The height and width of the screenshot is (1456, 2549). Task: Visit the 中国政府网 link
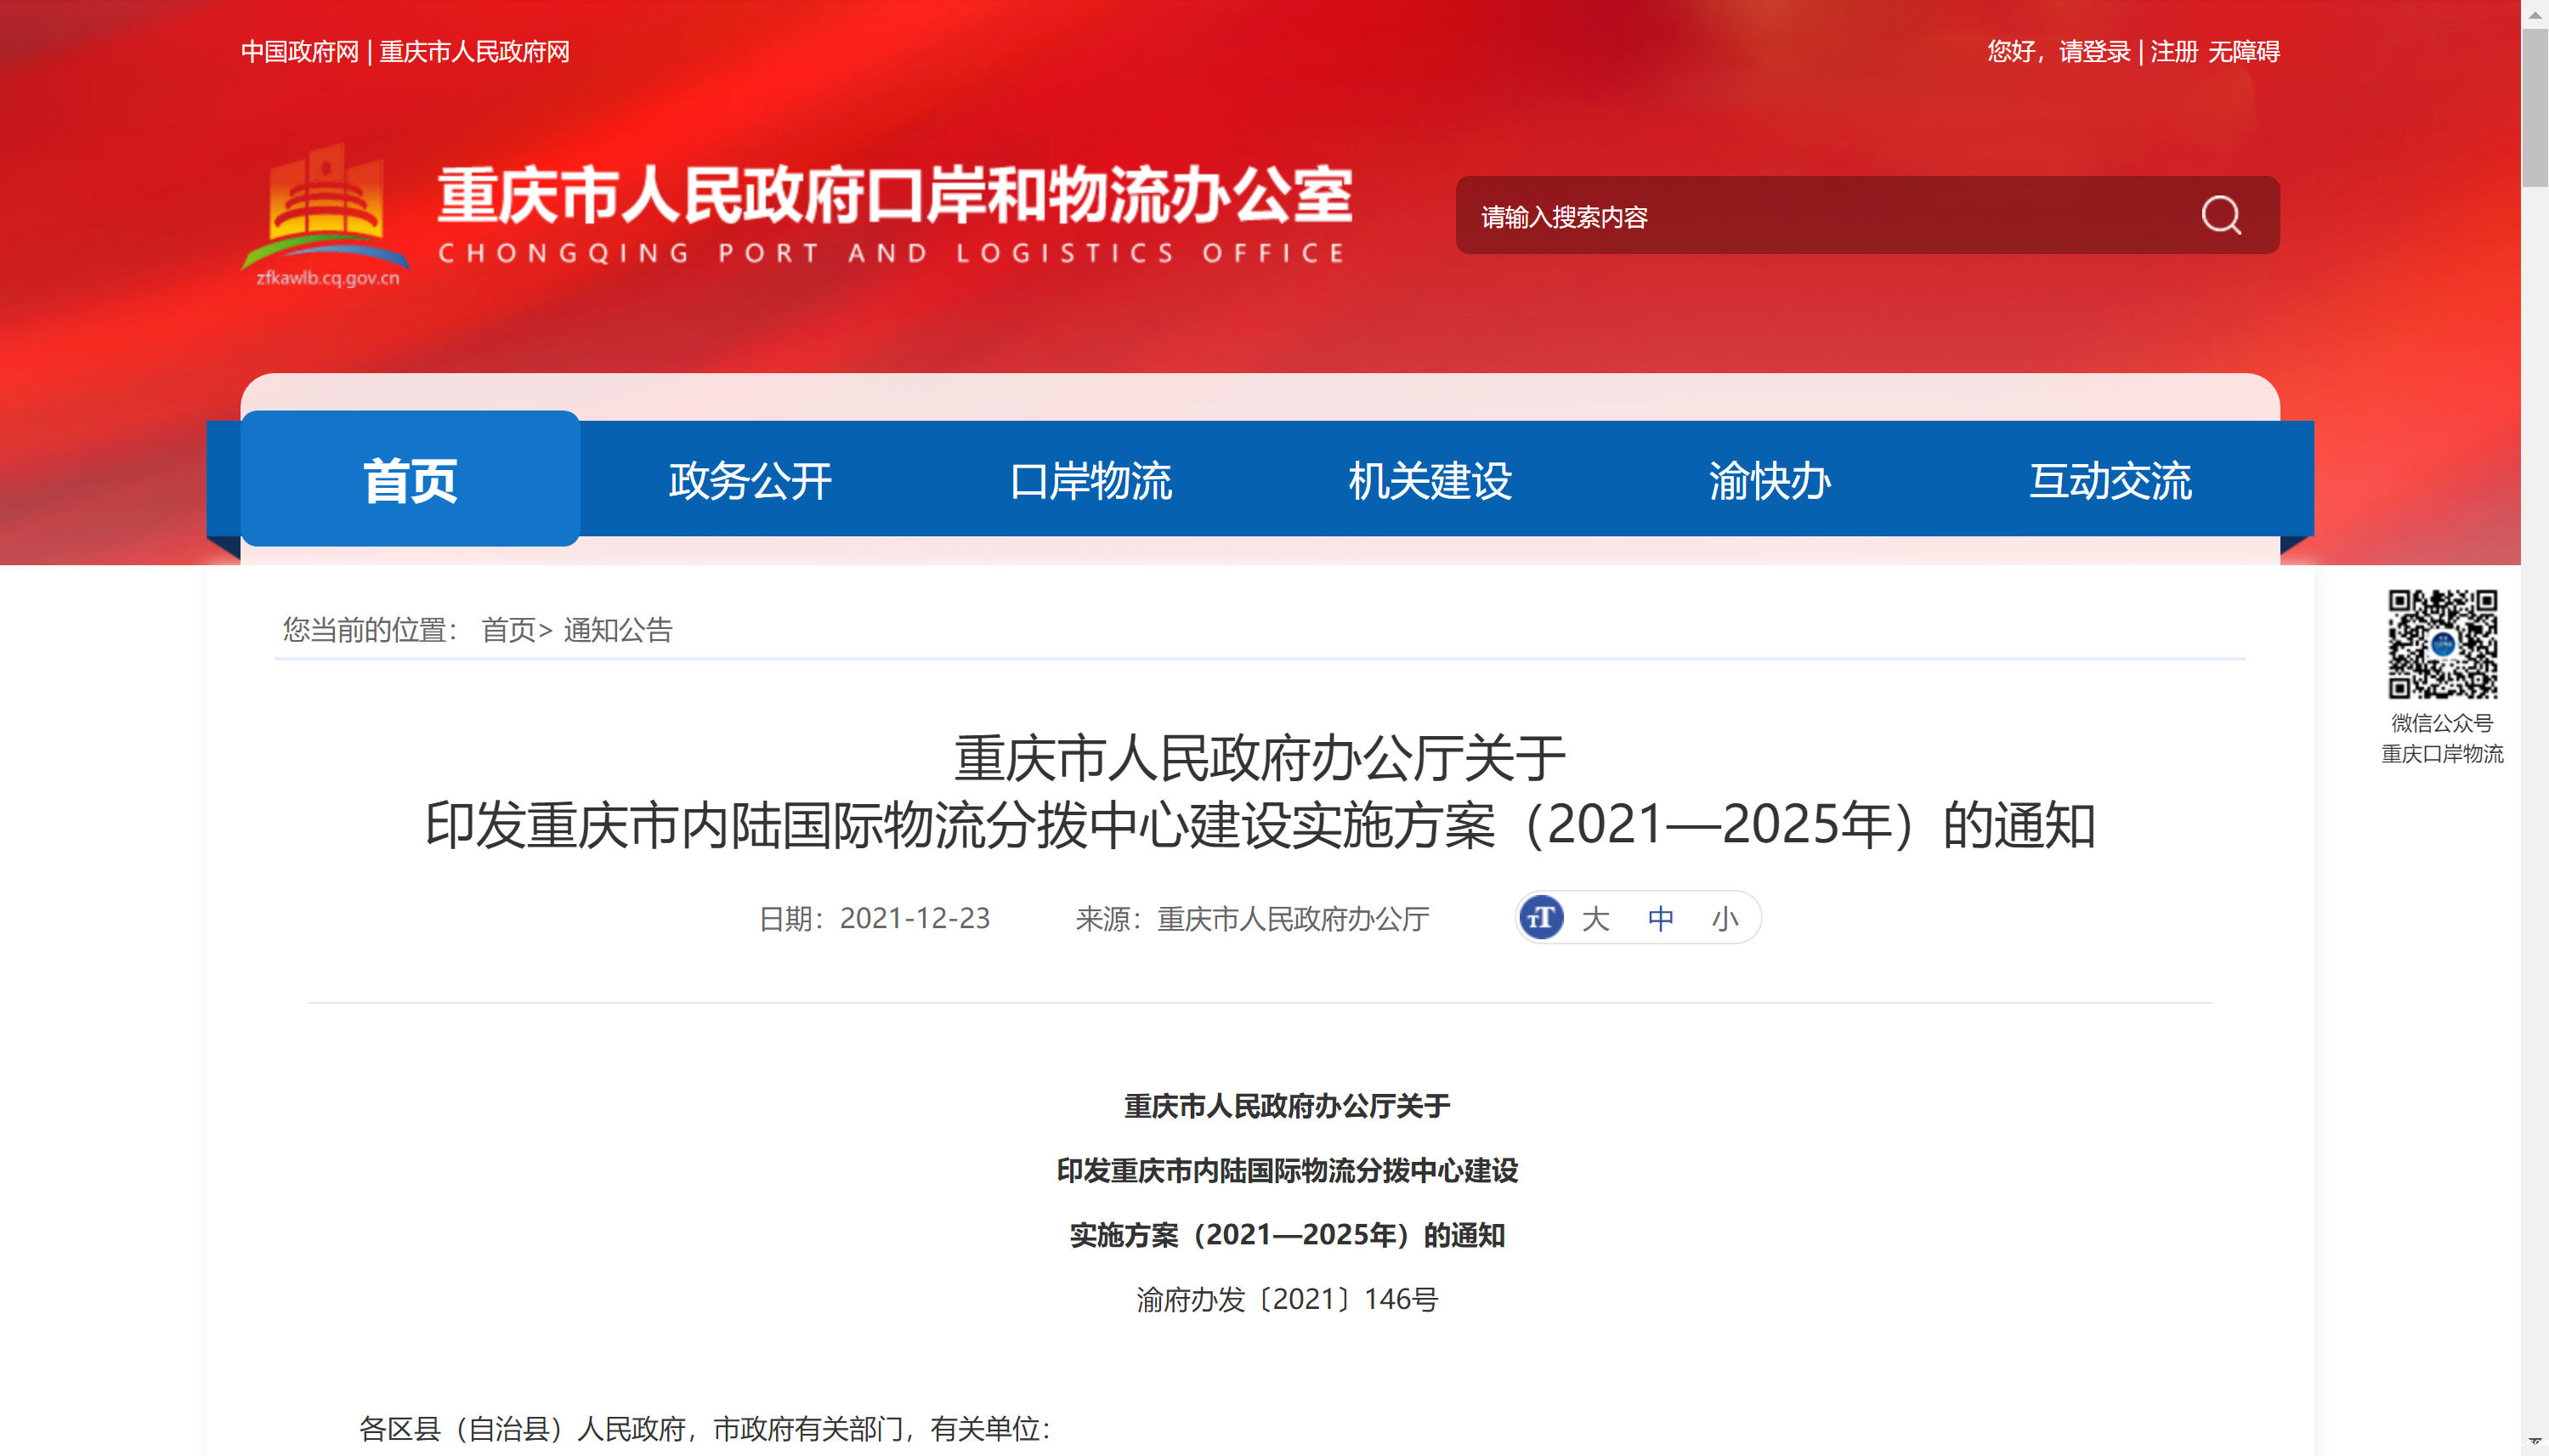pos(299,51)
